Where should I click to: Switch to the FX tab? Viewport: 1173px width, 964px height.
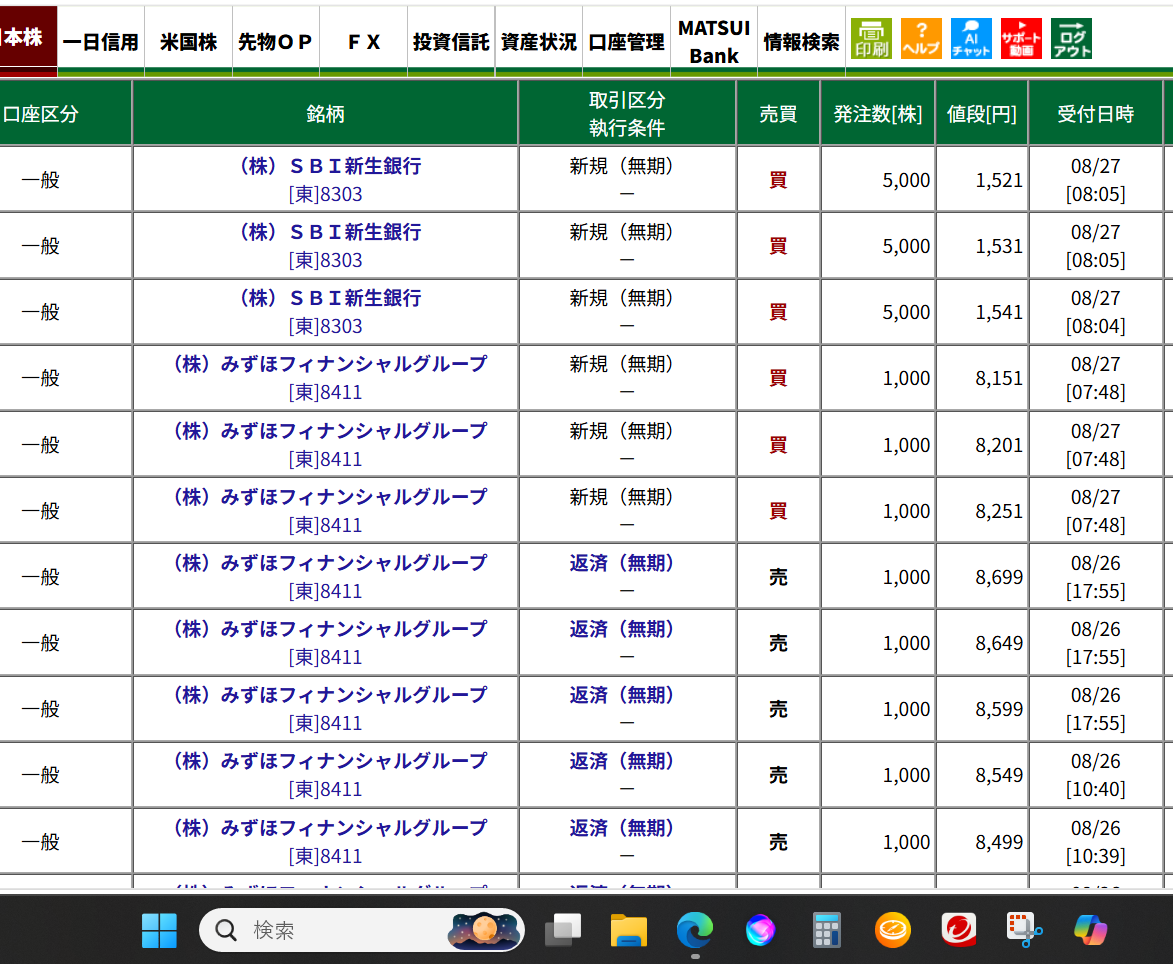364,42
